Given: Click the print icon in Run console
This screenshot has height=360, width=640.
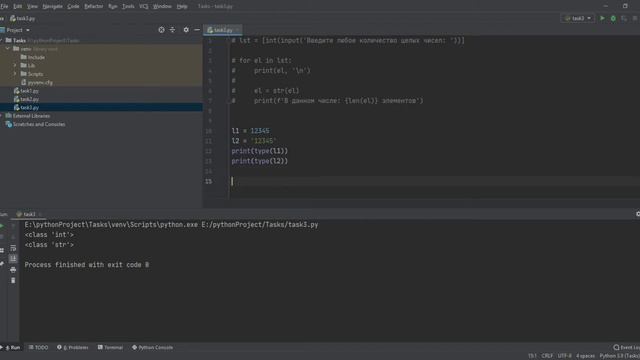Looking at the screenshot, I should click(x=13, y=270).
